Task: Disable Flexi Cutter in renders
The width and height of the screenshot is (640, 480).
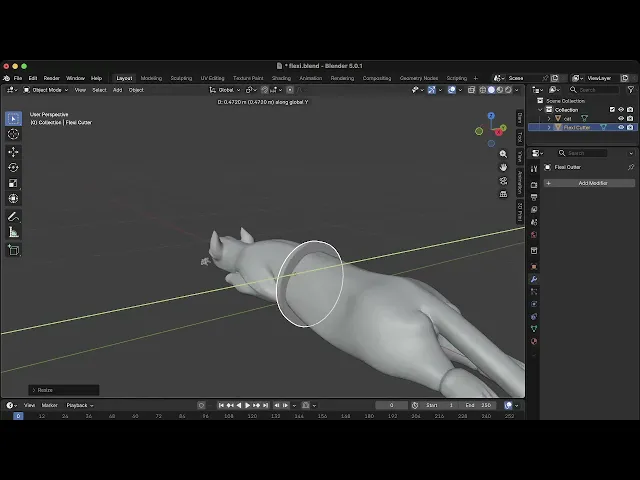Action: tap(630, 127)
